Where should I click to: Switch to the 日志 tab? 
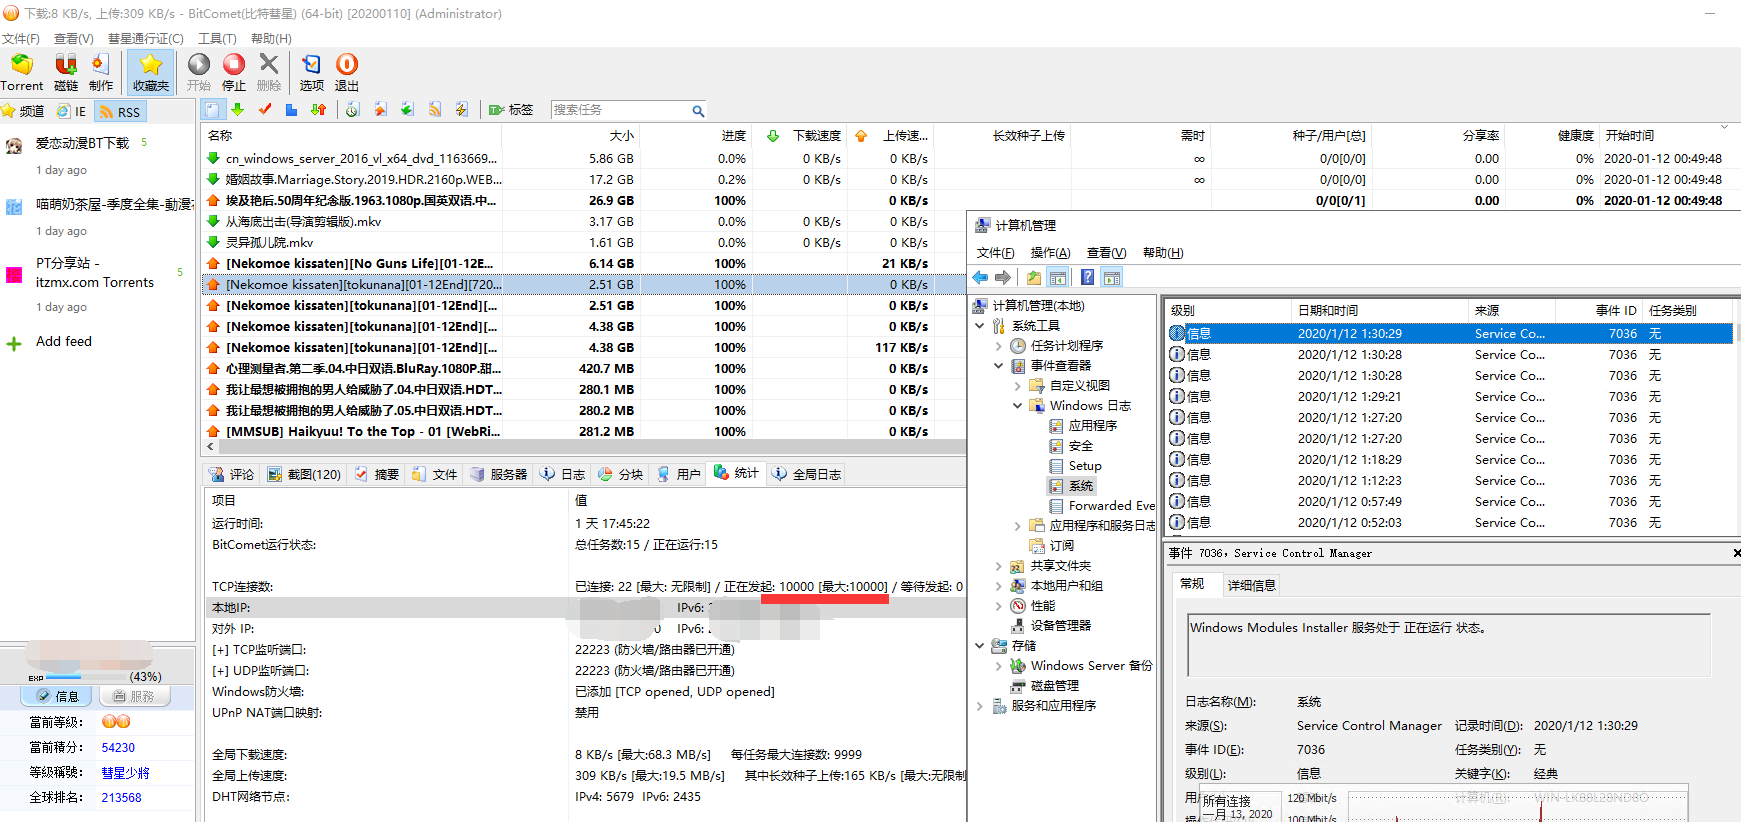point(563,474)
